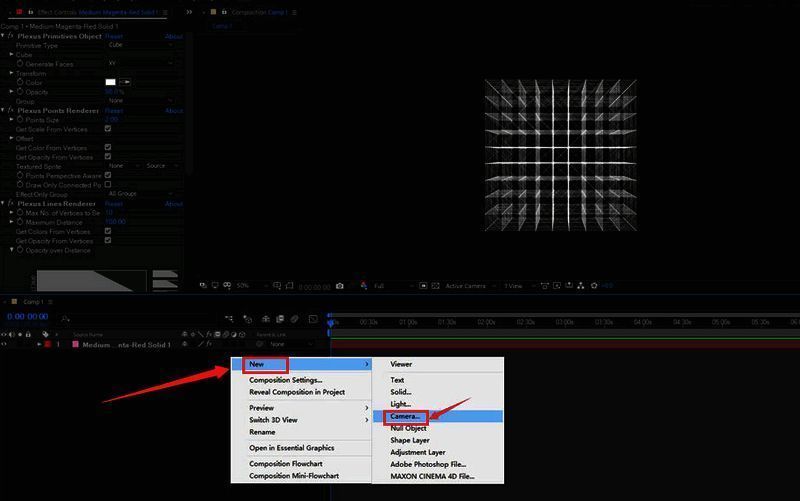Image resolution: width=800 pixels, height=501 pixels.
Task: Click the eyedropper next to Color swatch
Action: [127, 82]
